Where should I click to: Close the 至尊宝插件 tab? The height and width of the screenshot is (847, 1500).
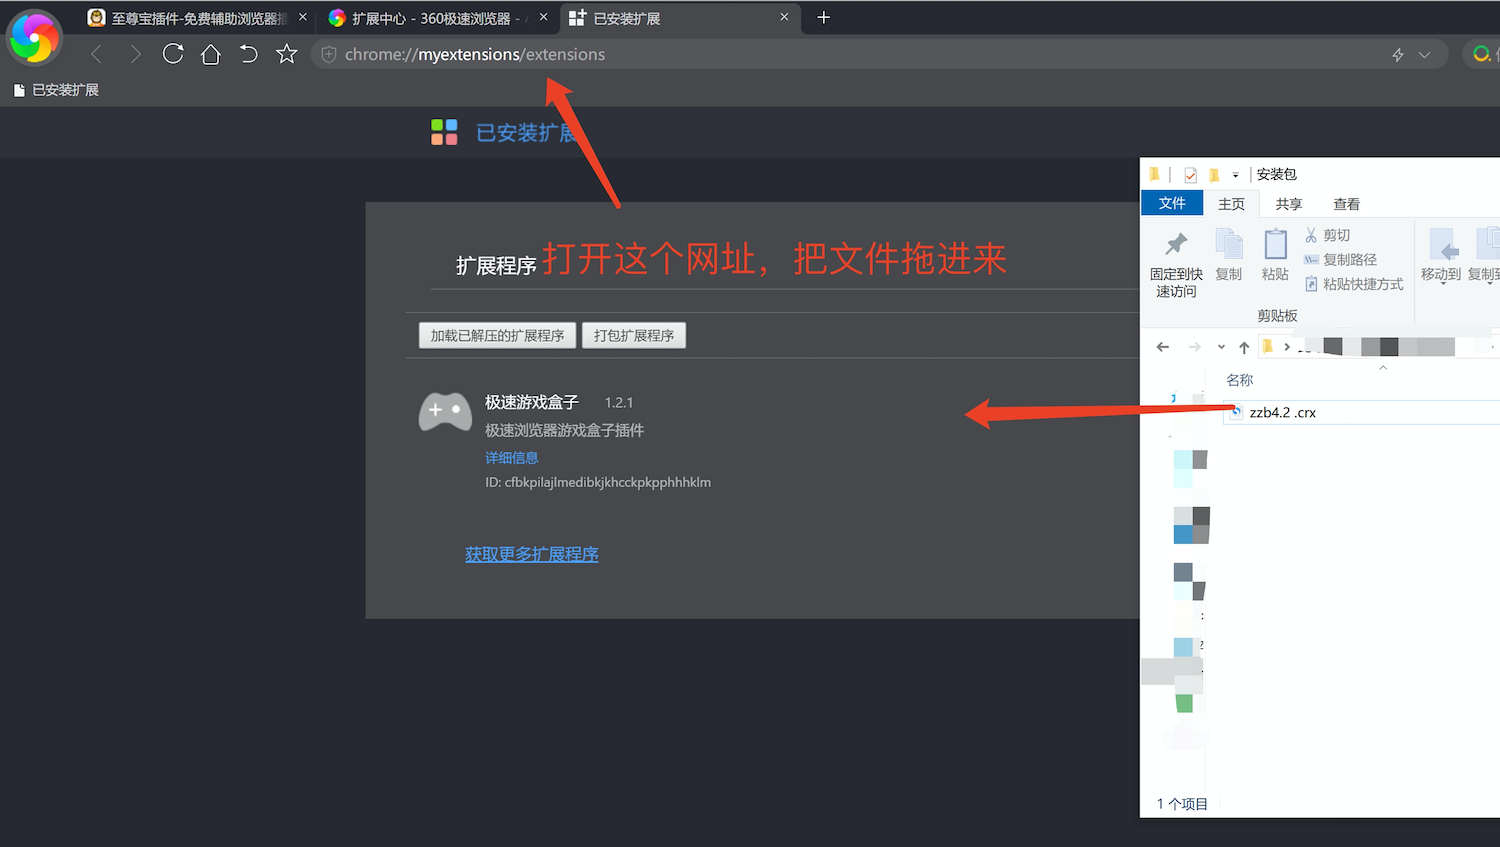(303, 17)
